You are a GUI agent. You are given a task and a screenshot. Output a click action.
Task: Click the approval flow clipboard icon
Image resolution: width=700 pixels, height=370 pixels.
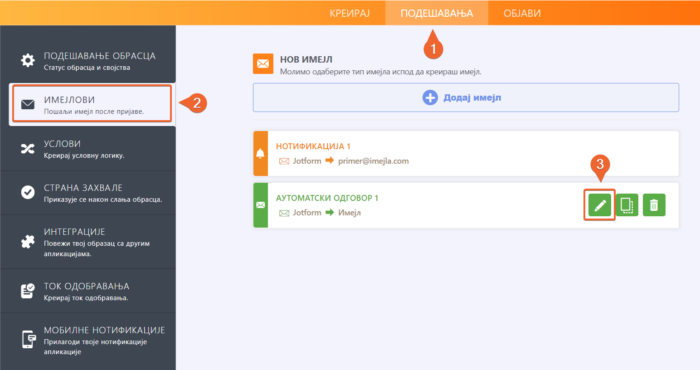[28, 291]
